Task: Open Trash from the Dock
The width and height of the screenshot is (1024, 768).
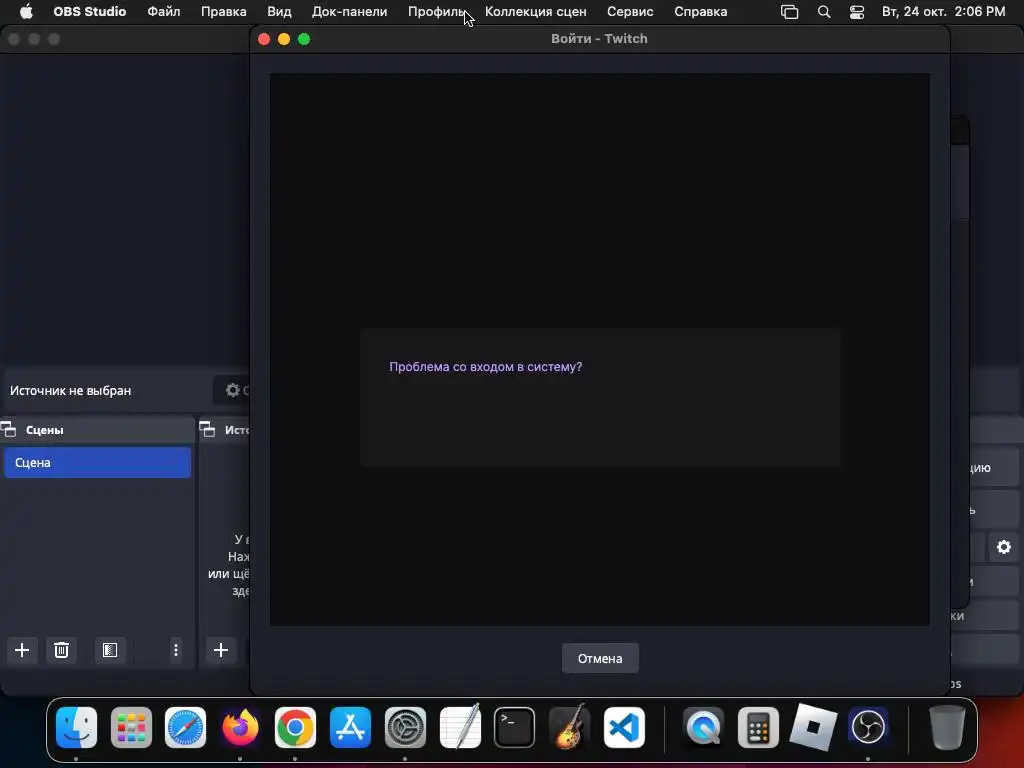Action: click(x=947, y=727)
